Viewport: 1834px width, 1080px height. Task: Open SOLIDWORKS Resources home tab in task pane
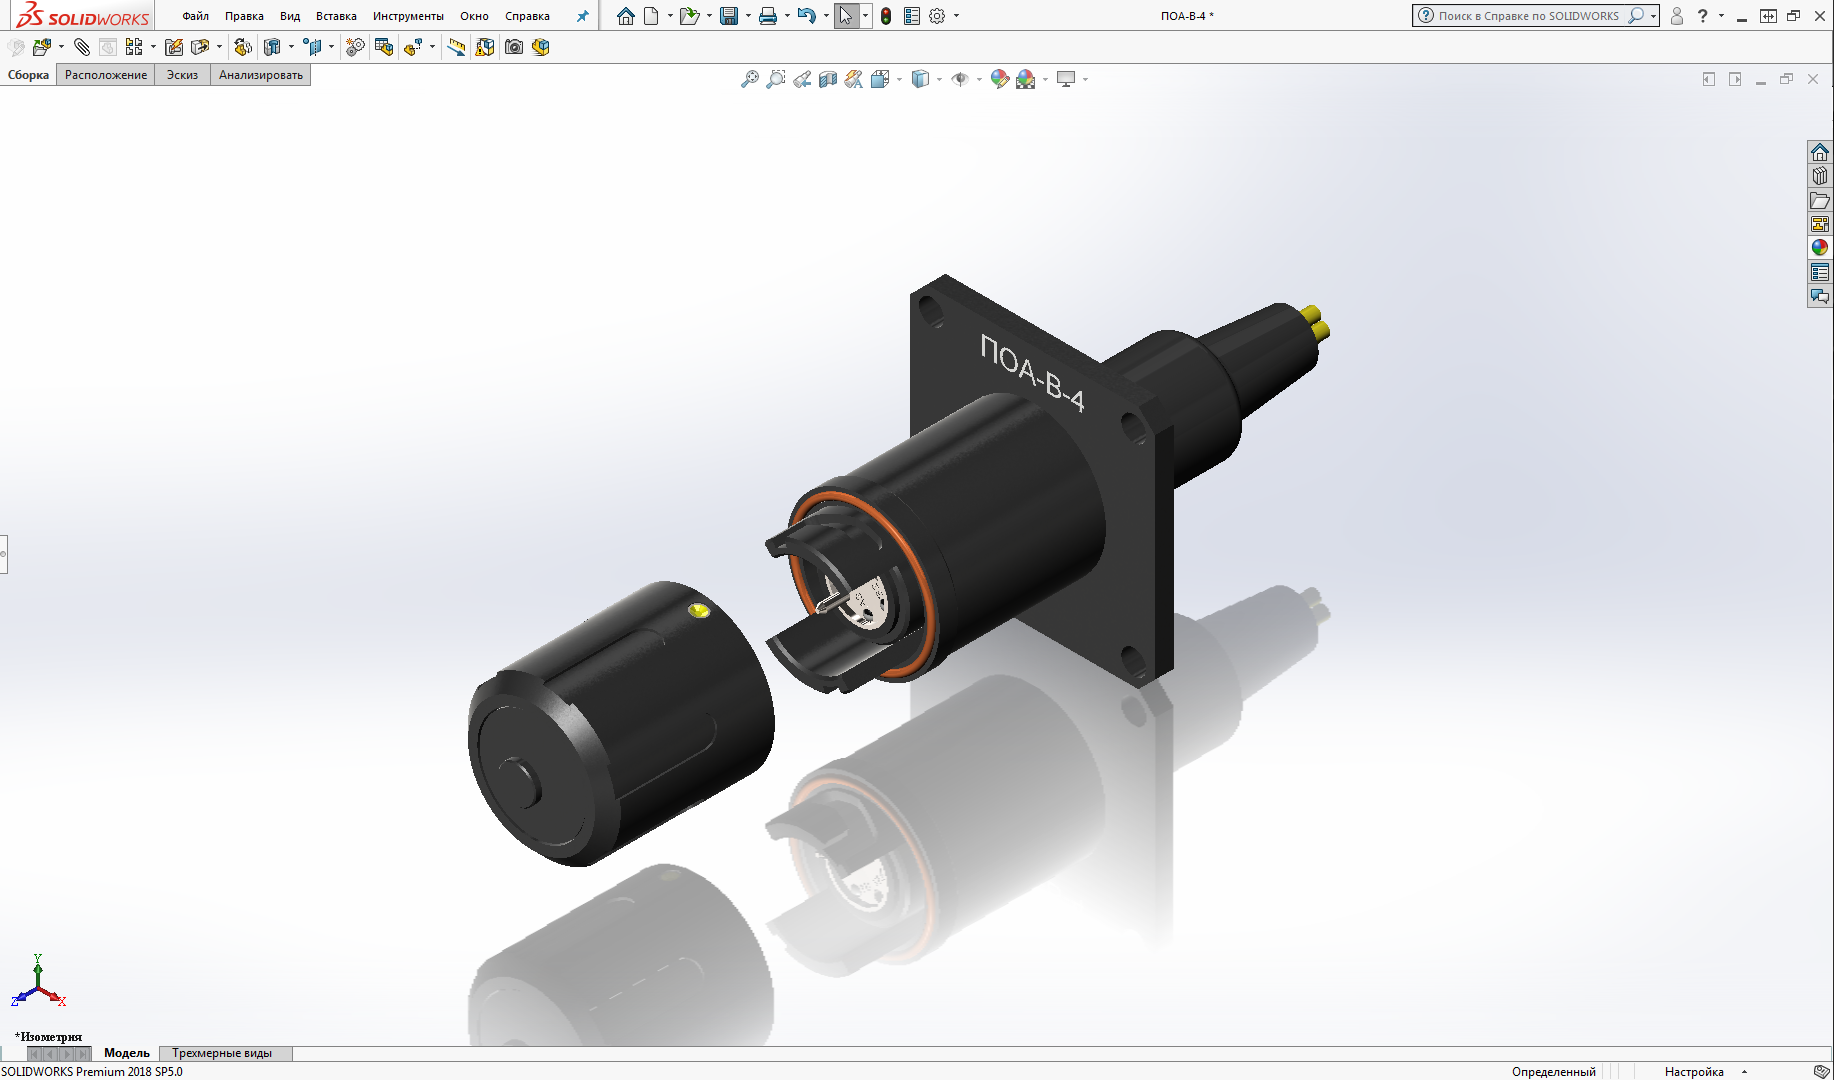coord(1820,152)
